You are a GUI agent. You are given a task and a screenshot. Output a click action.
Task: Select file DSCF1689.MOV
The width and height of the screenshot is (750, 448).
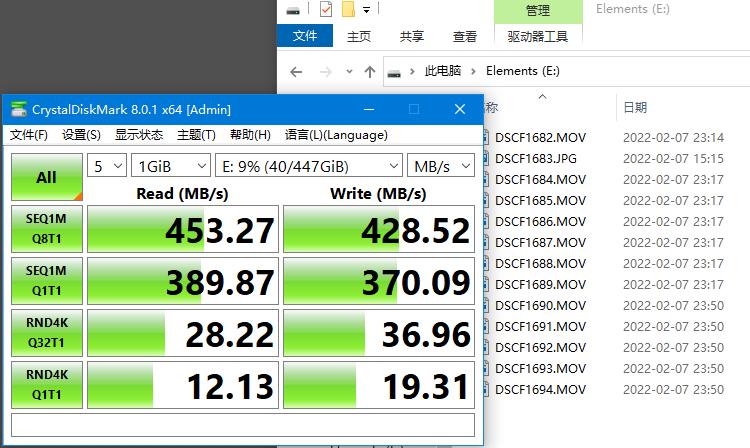(540, 285)
